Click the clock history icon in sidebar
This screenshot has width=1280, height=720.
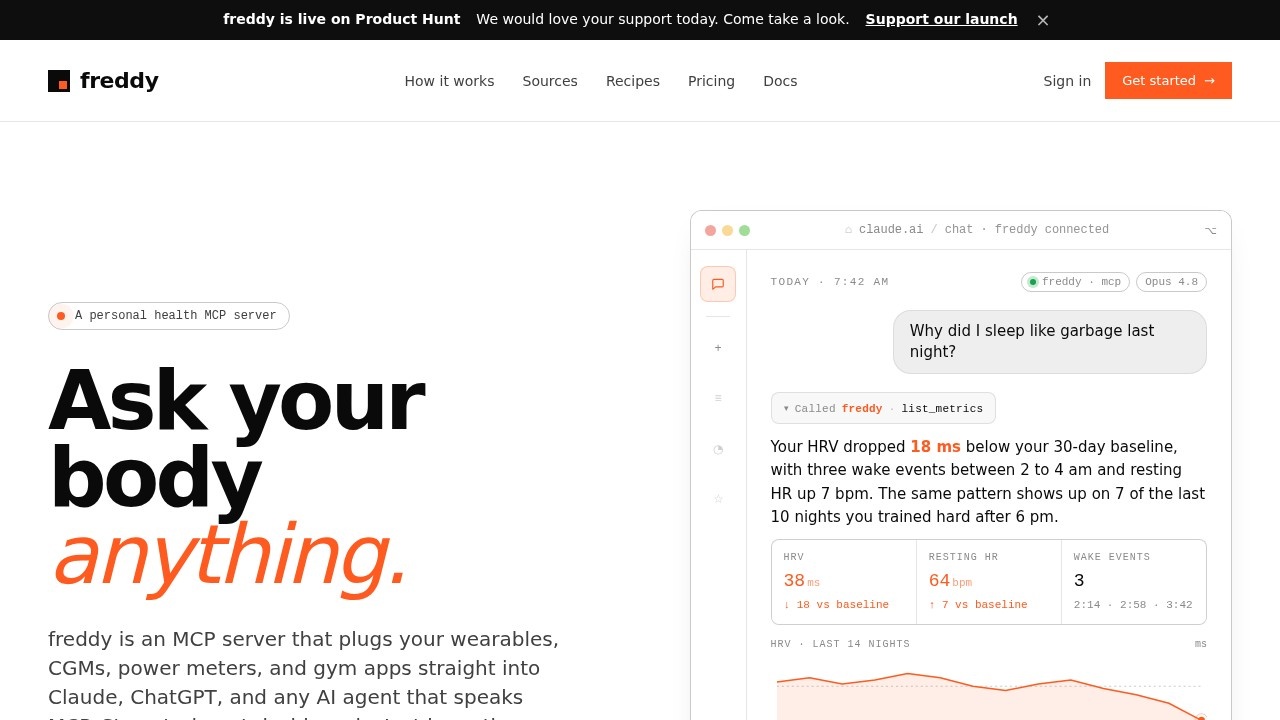(718, 449)
